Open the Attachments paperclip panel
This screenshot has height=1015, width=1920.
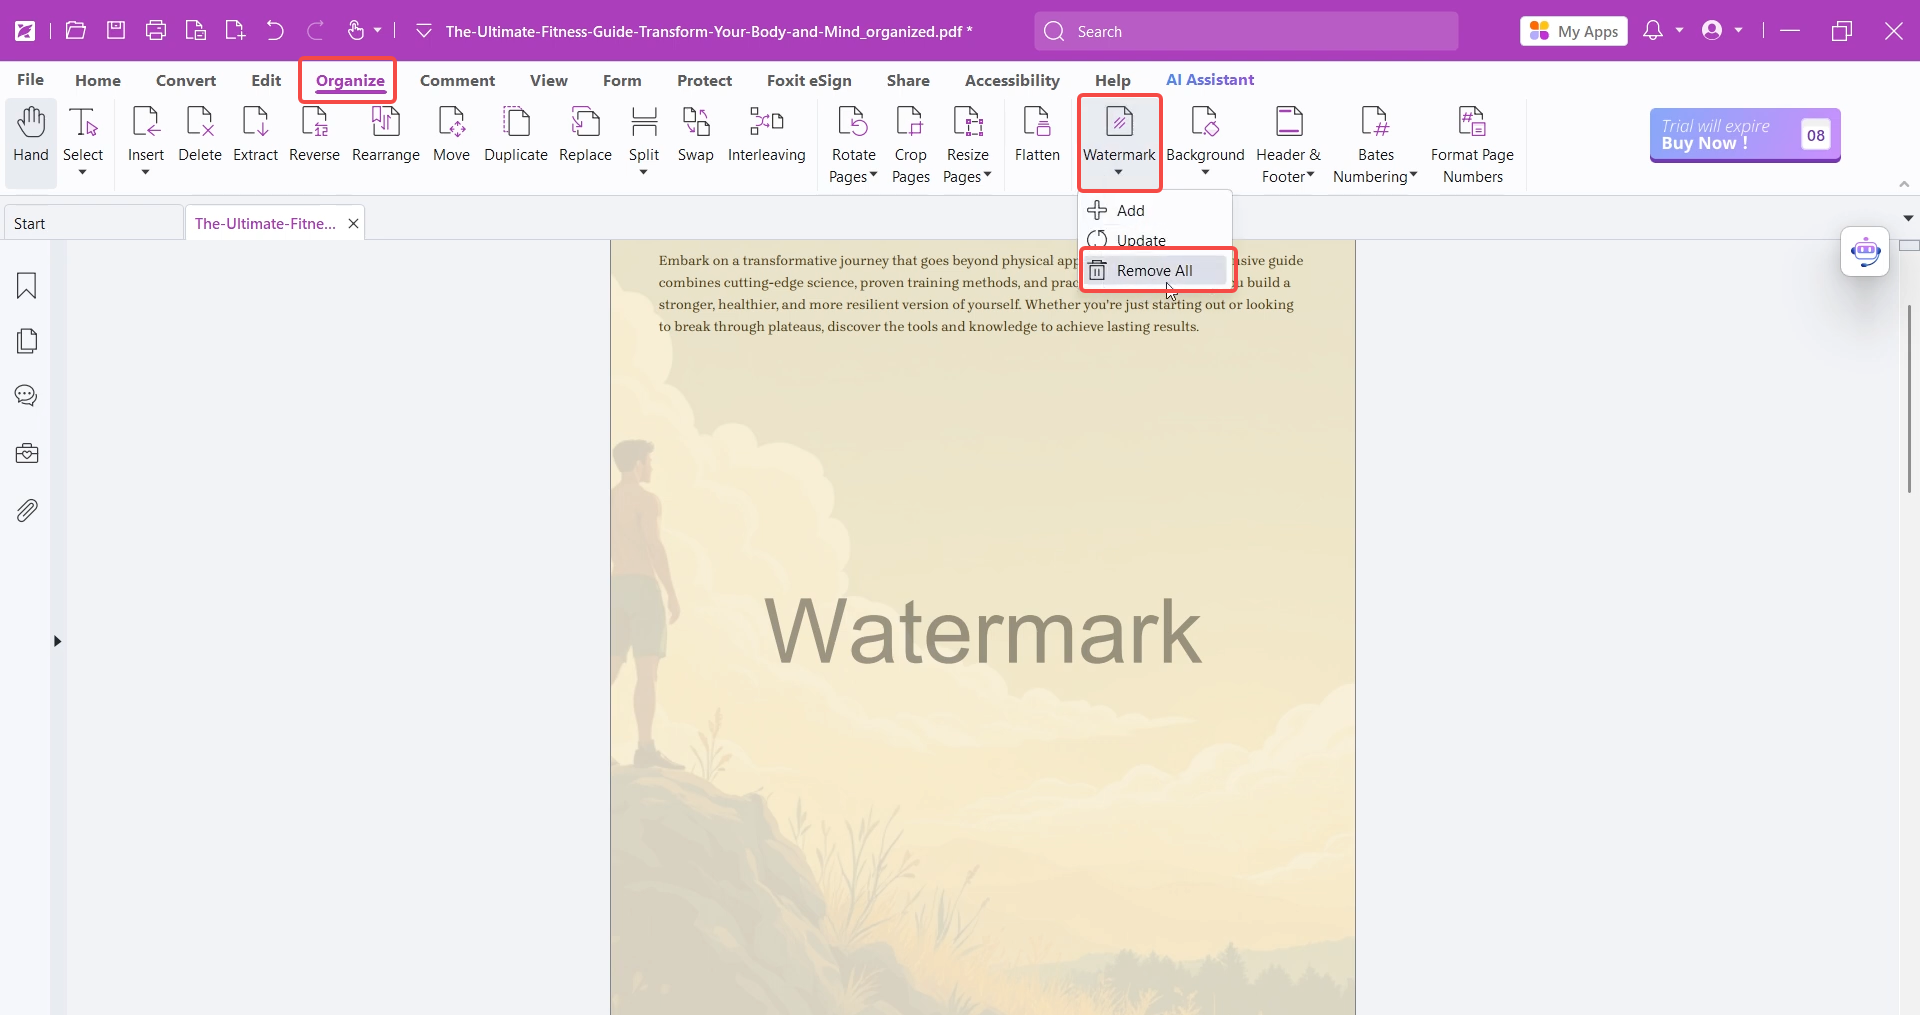click(27, 510)
